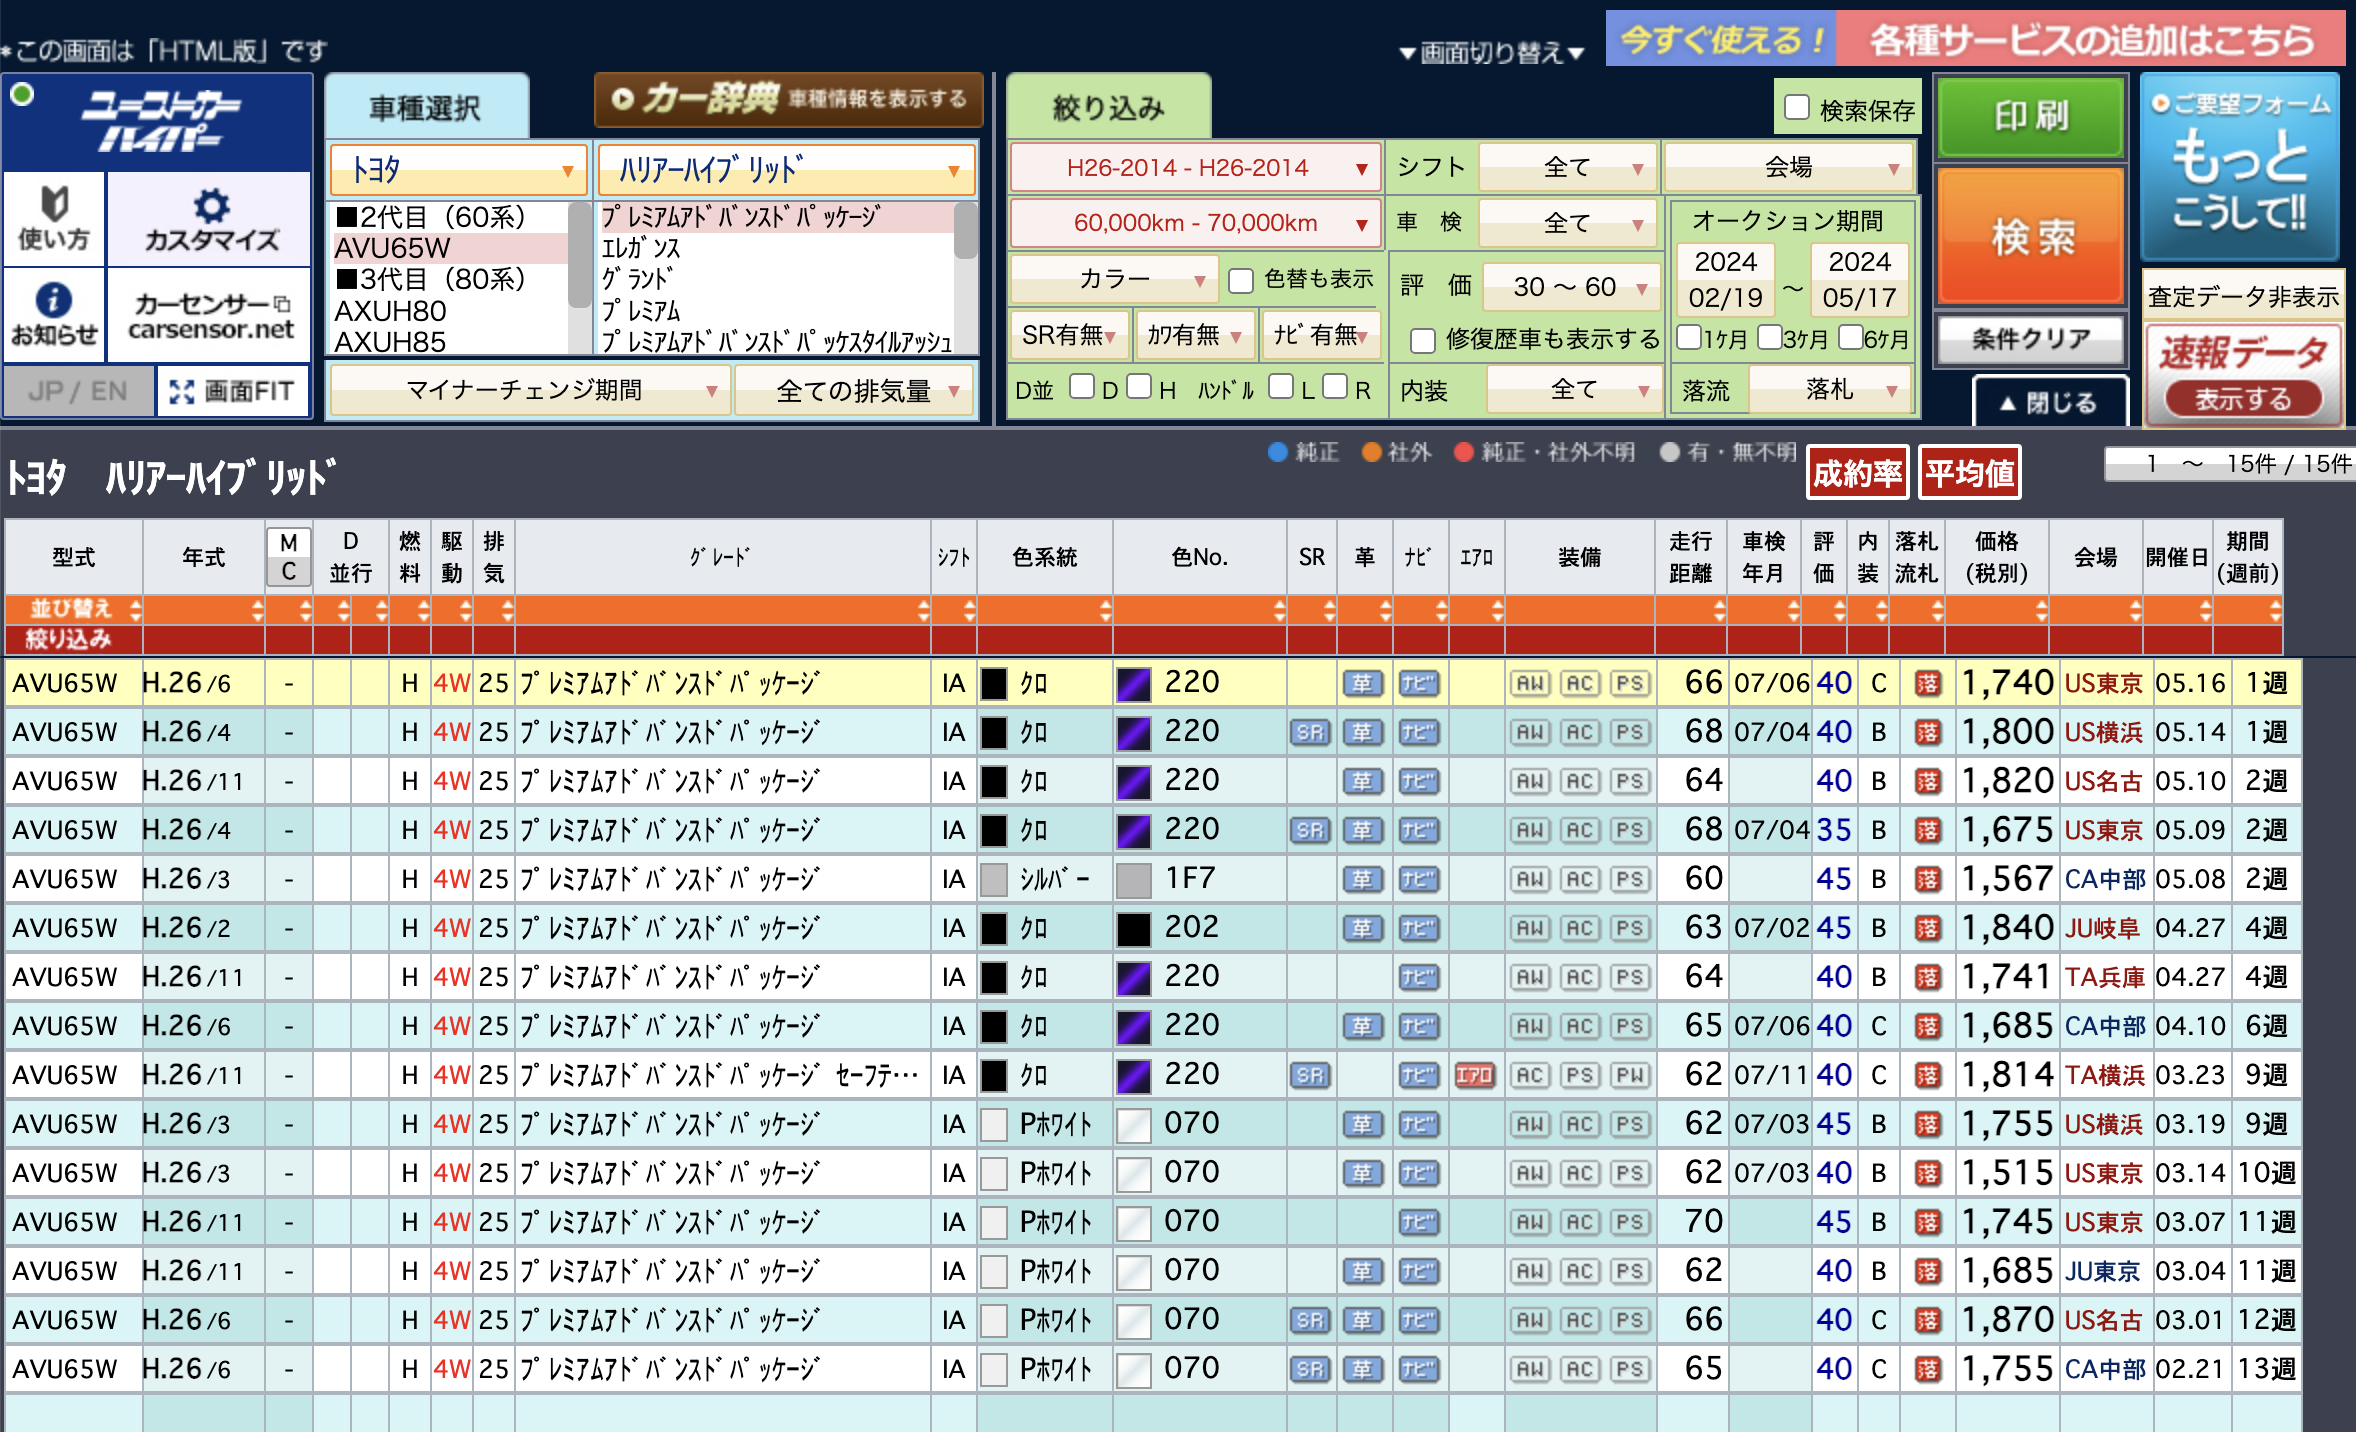Click the SR badge in the 1,800 row

coord(1310,732)
